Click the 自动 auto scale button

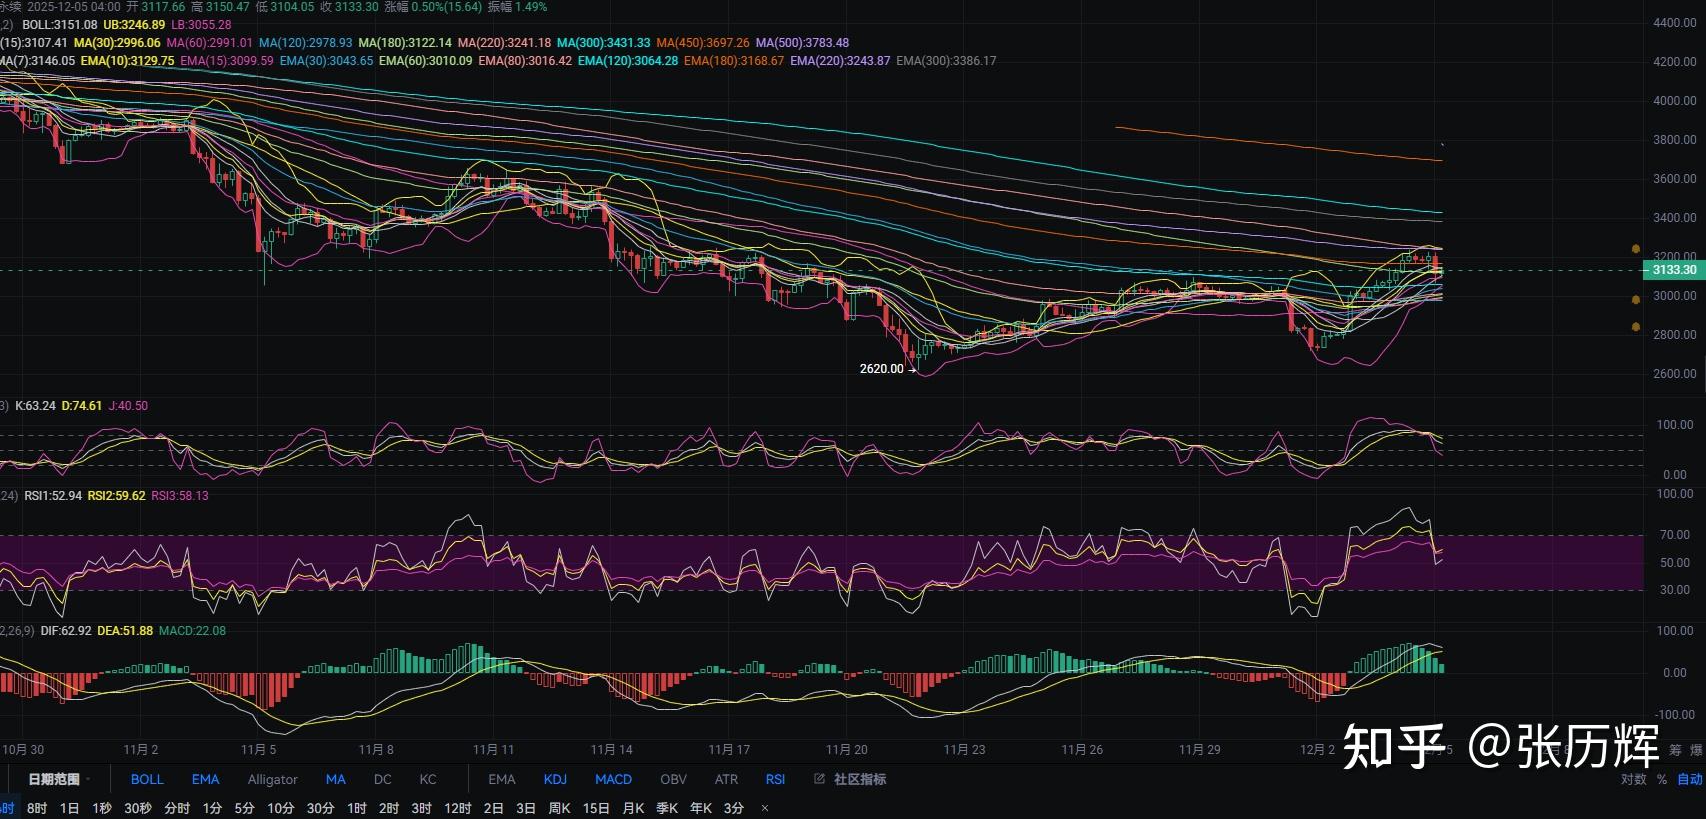point(1689,779)
